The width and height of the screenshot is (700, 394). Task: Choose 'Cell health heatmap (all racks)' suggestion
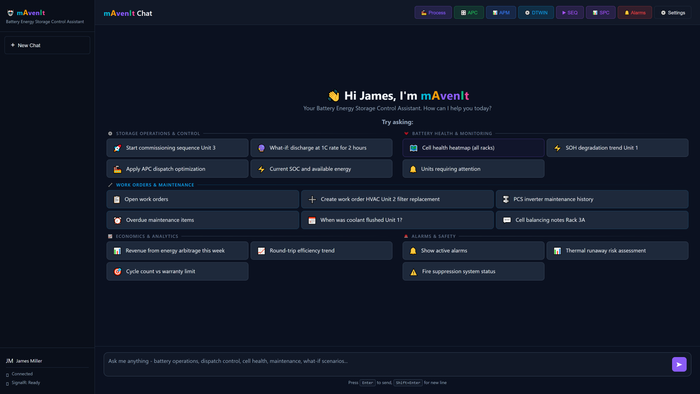pos(473,148)
